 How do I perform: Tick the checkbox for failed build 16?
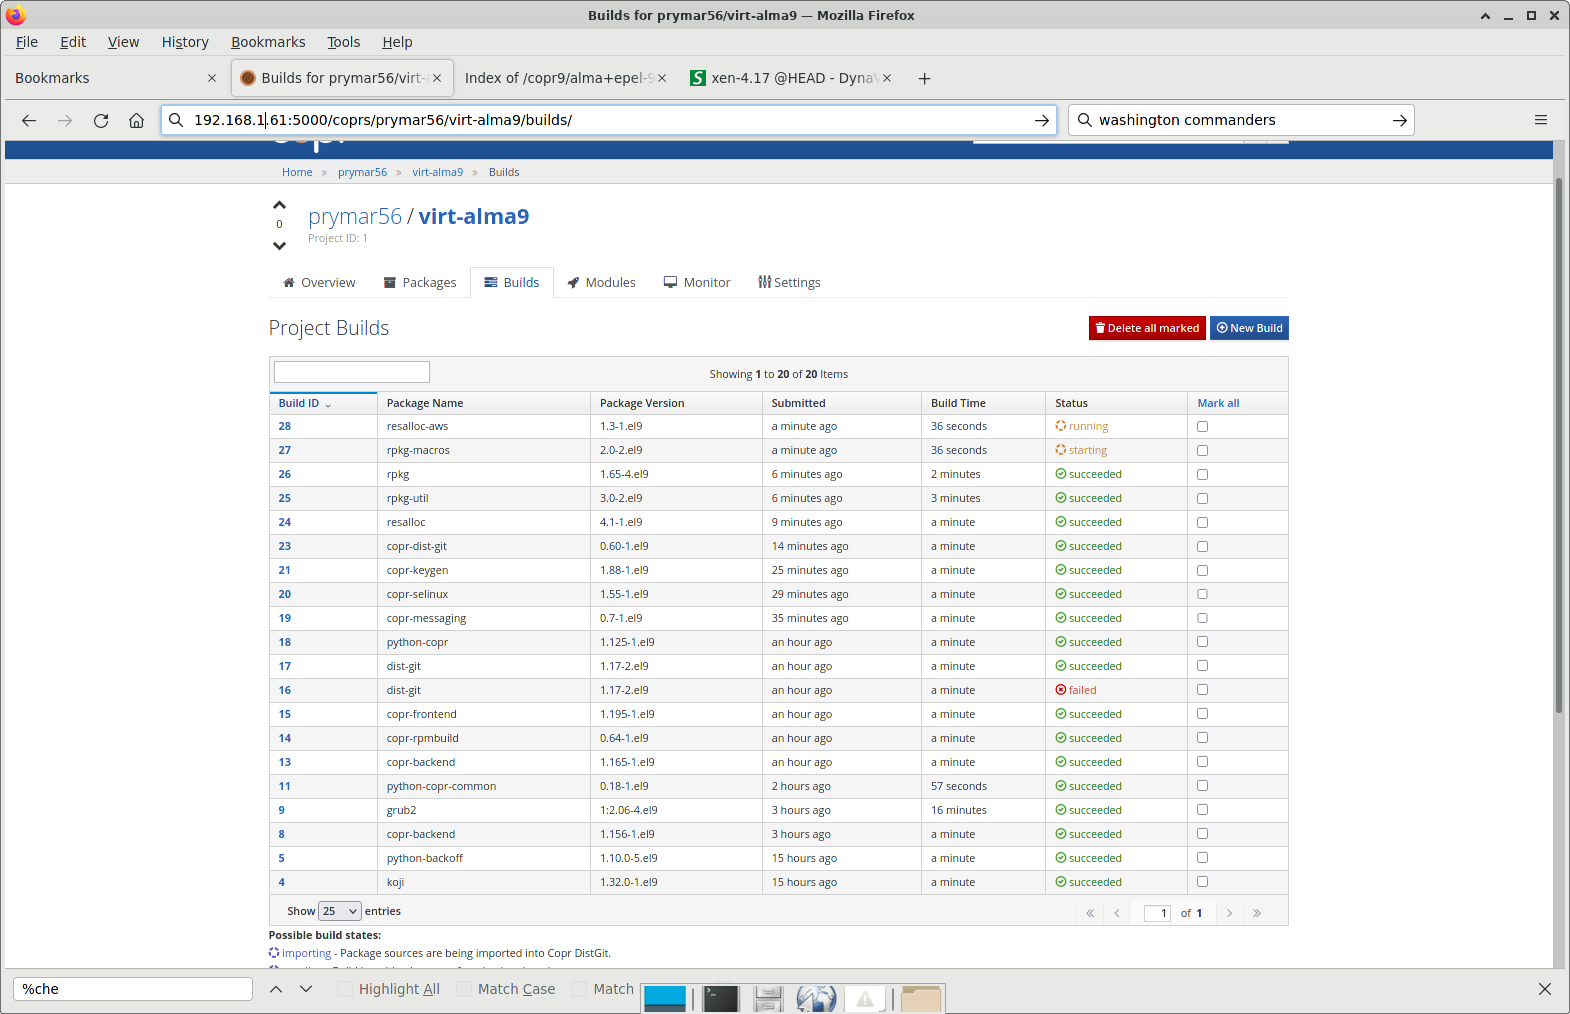(x=1202, y=690)
